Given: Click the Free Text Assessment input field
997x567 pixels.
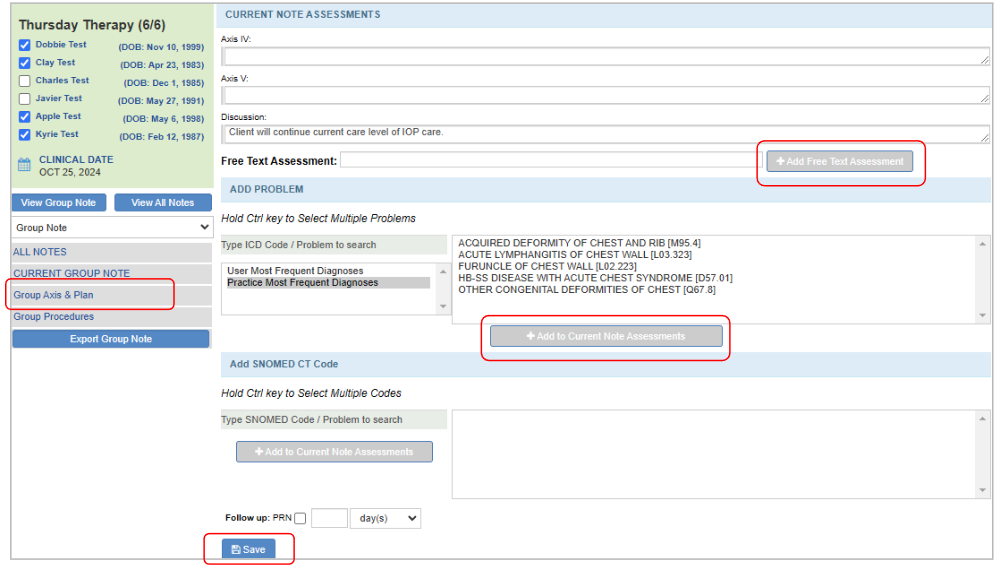Looking at the screenshot, I should 550,161.
